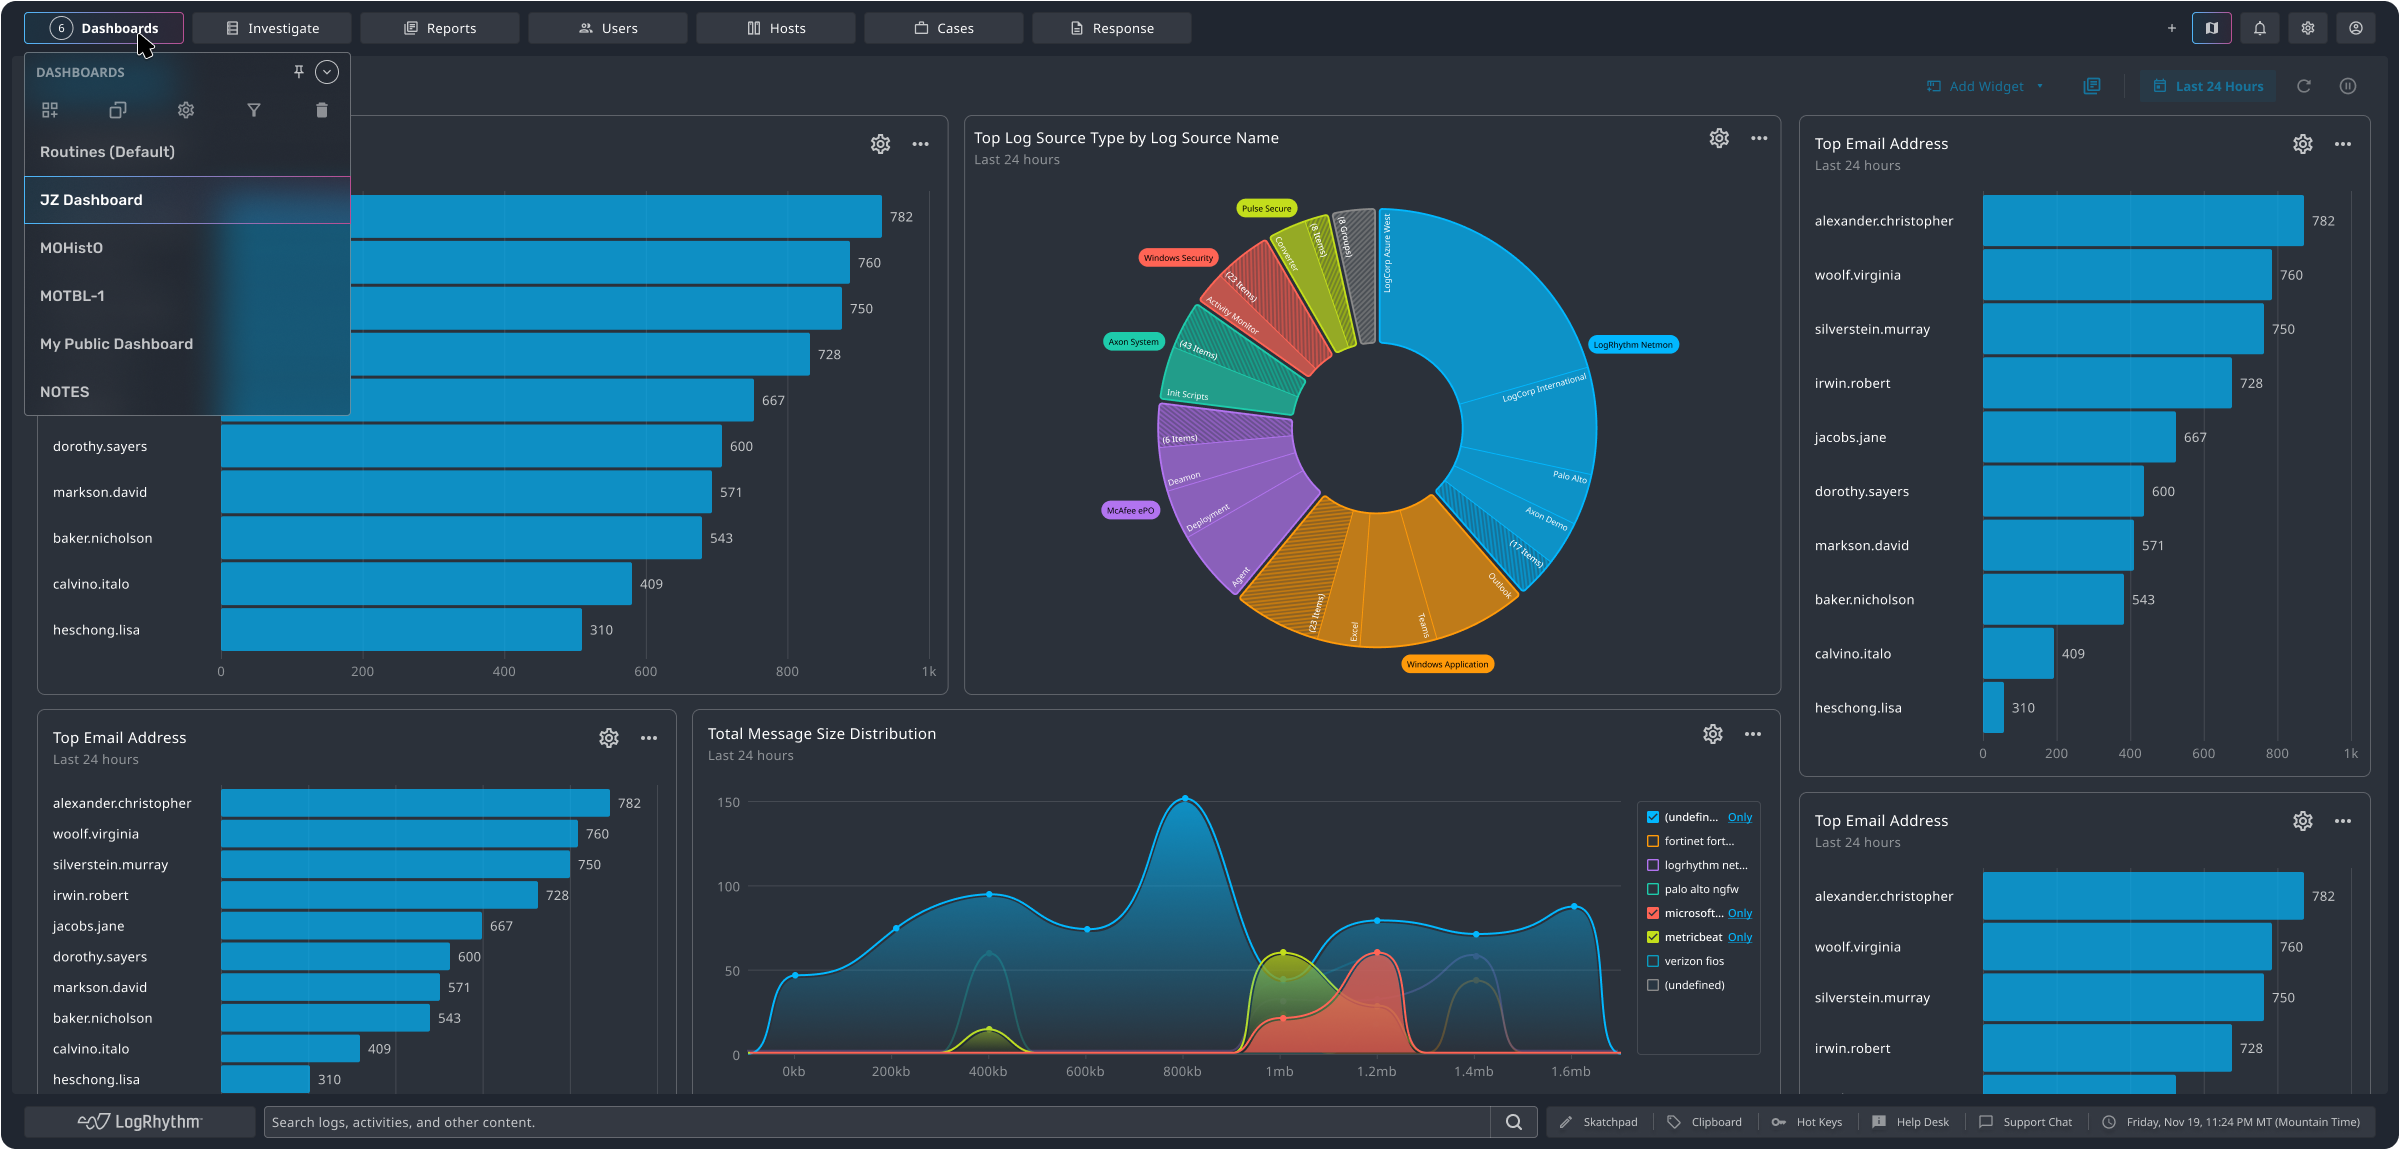Viewport: 2400px width, 1150px height.
Task: Select Routines (Default) dashboard
Action: [x=187, y=152]
